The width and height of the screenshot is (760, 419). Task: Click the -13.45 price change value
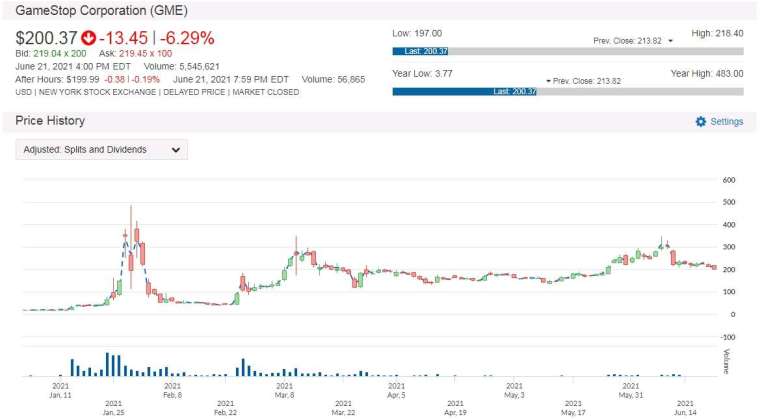[123, 38]
